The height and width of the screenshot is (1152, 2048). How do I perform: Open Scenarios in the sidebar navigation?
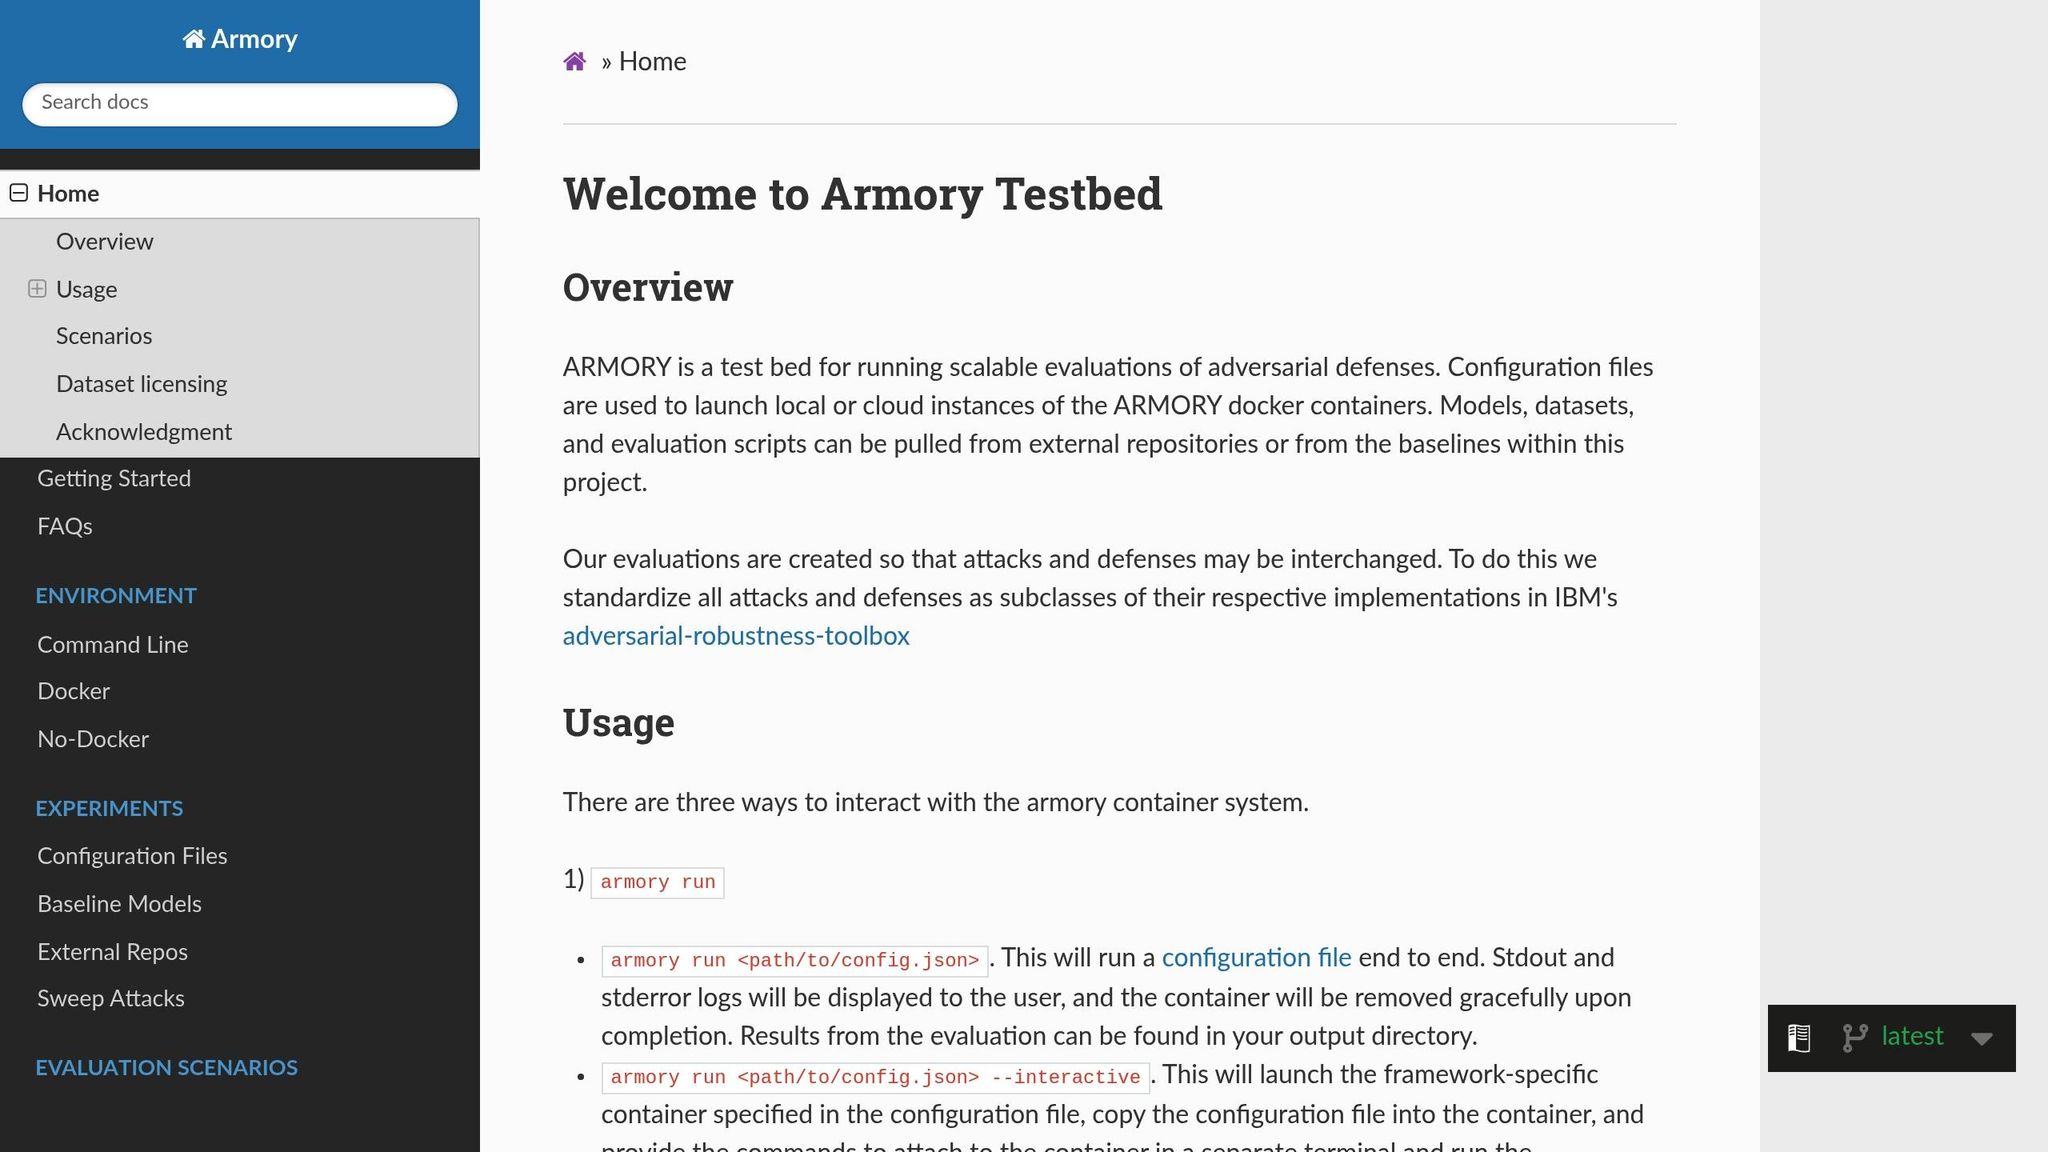(104, 336)
